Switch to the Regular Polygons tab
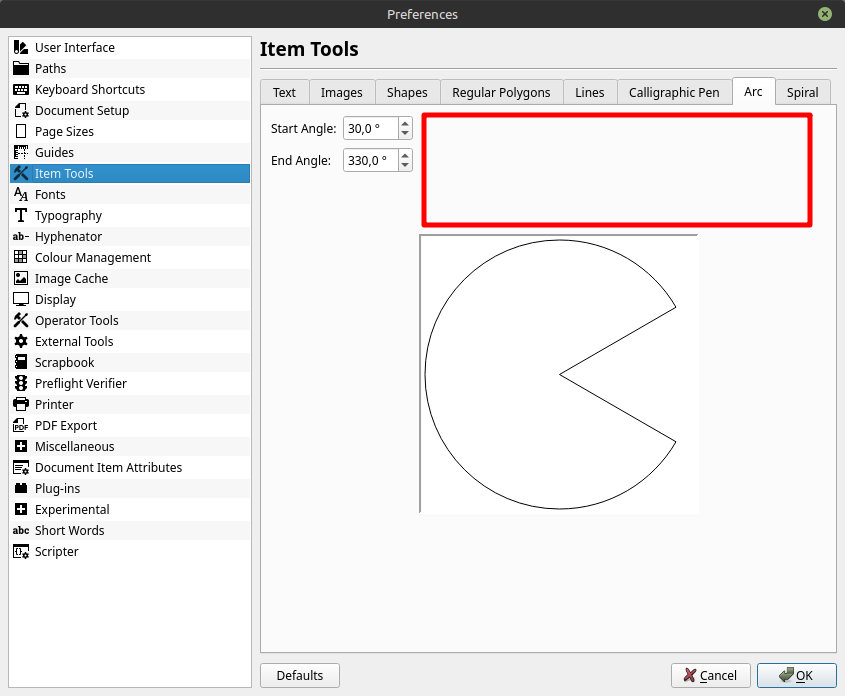845x696 pixels. pos(501,92)
